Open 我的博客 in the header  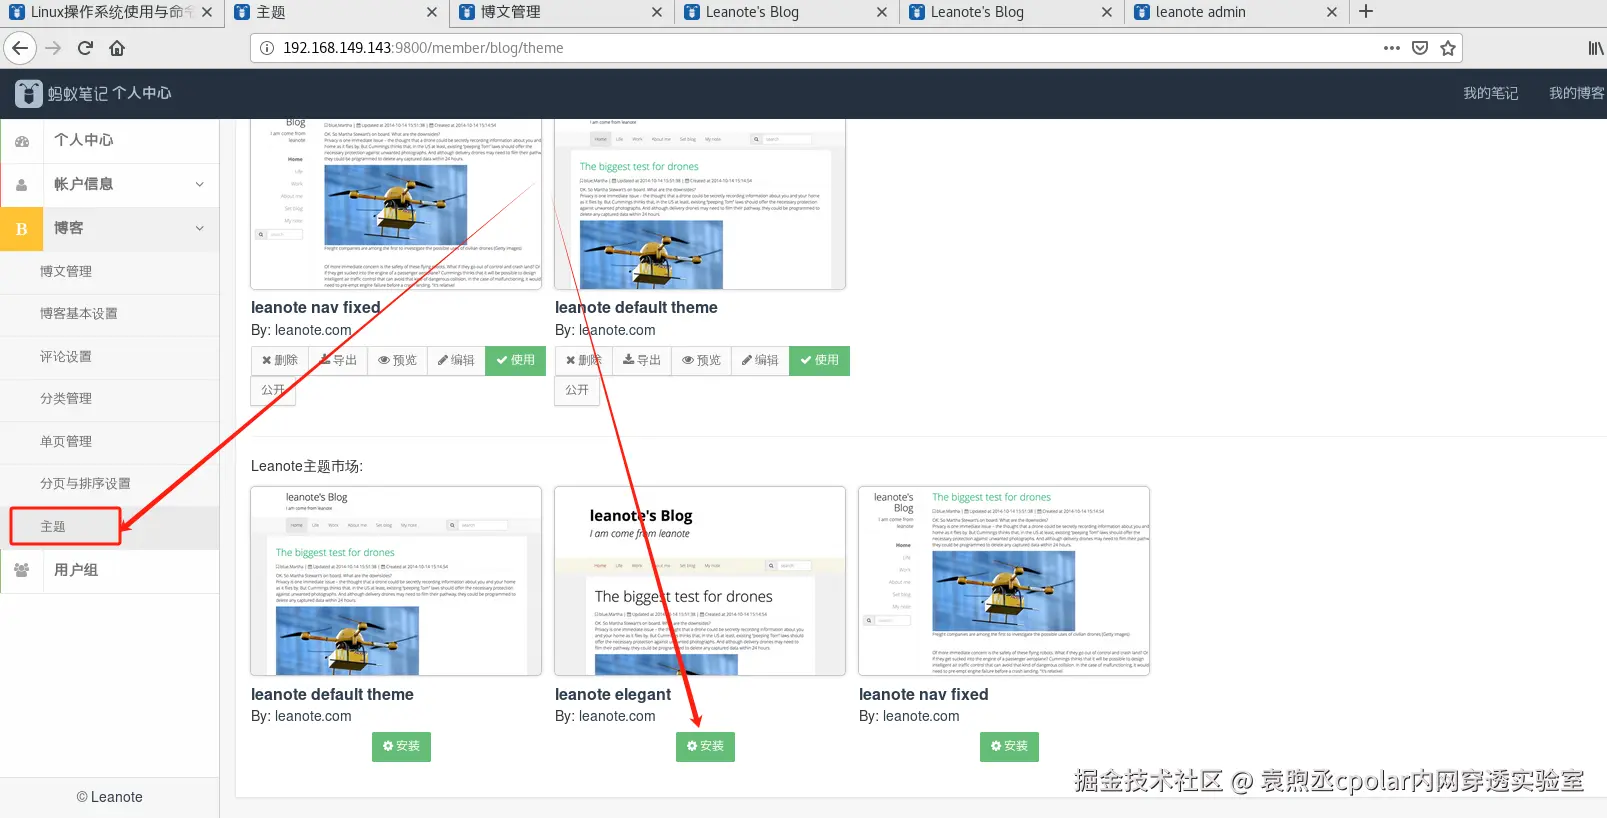point(1577,93)
